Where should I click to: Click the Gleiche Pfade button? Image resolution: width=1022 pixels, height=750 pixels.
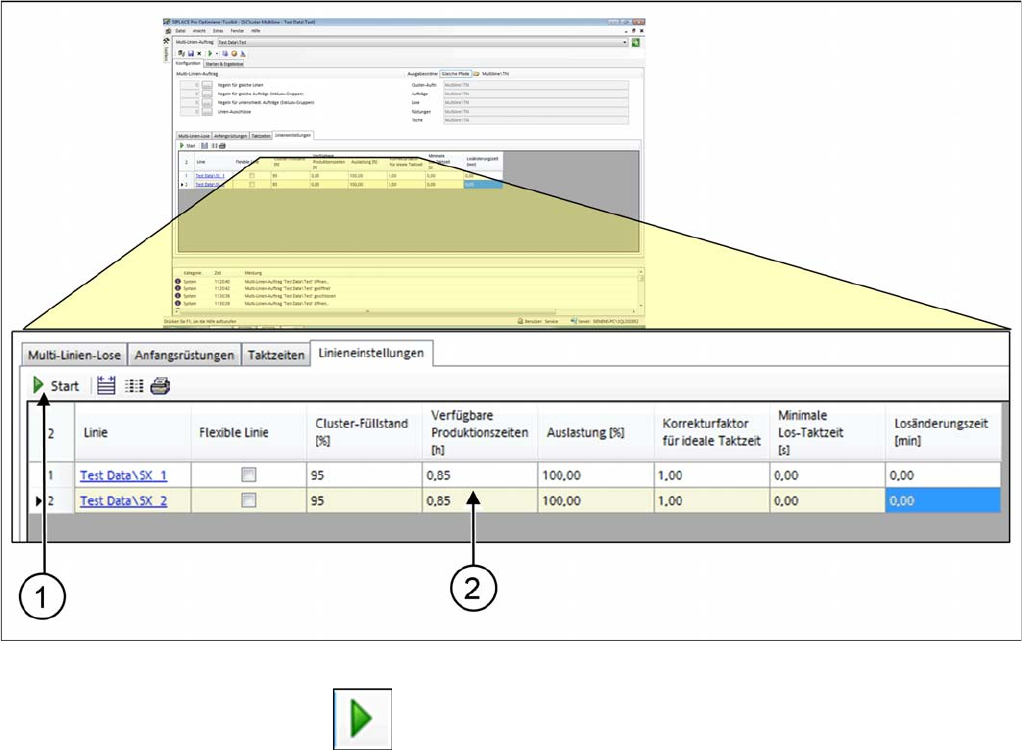pyautogui.click(x=456, y=74)
